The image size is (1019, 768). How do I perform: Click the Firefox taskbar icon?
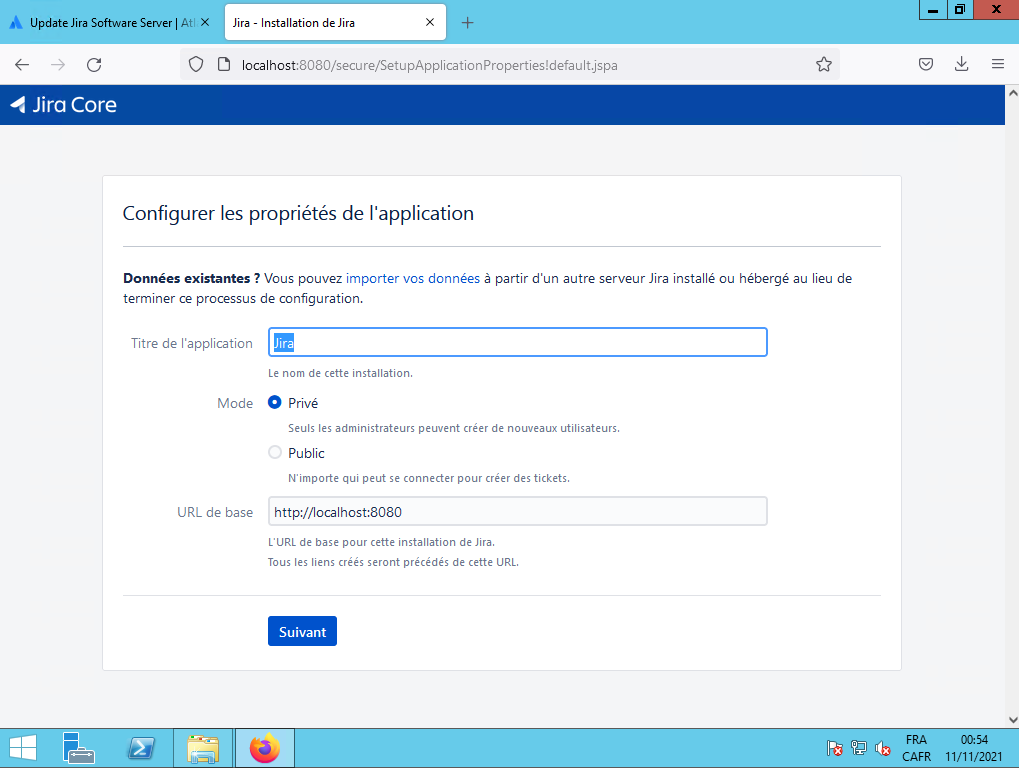264,749
